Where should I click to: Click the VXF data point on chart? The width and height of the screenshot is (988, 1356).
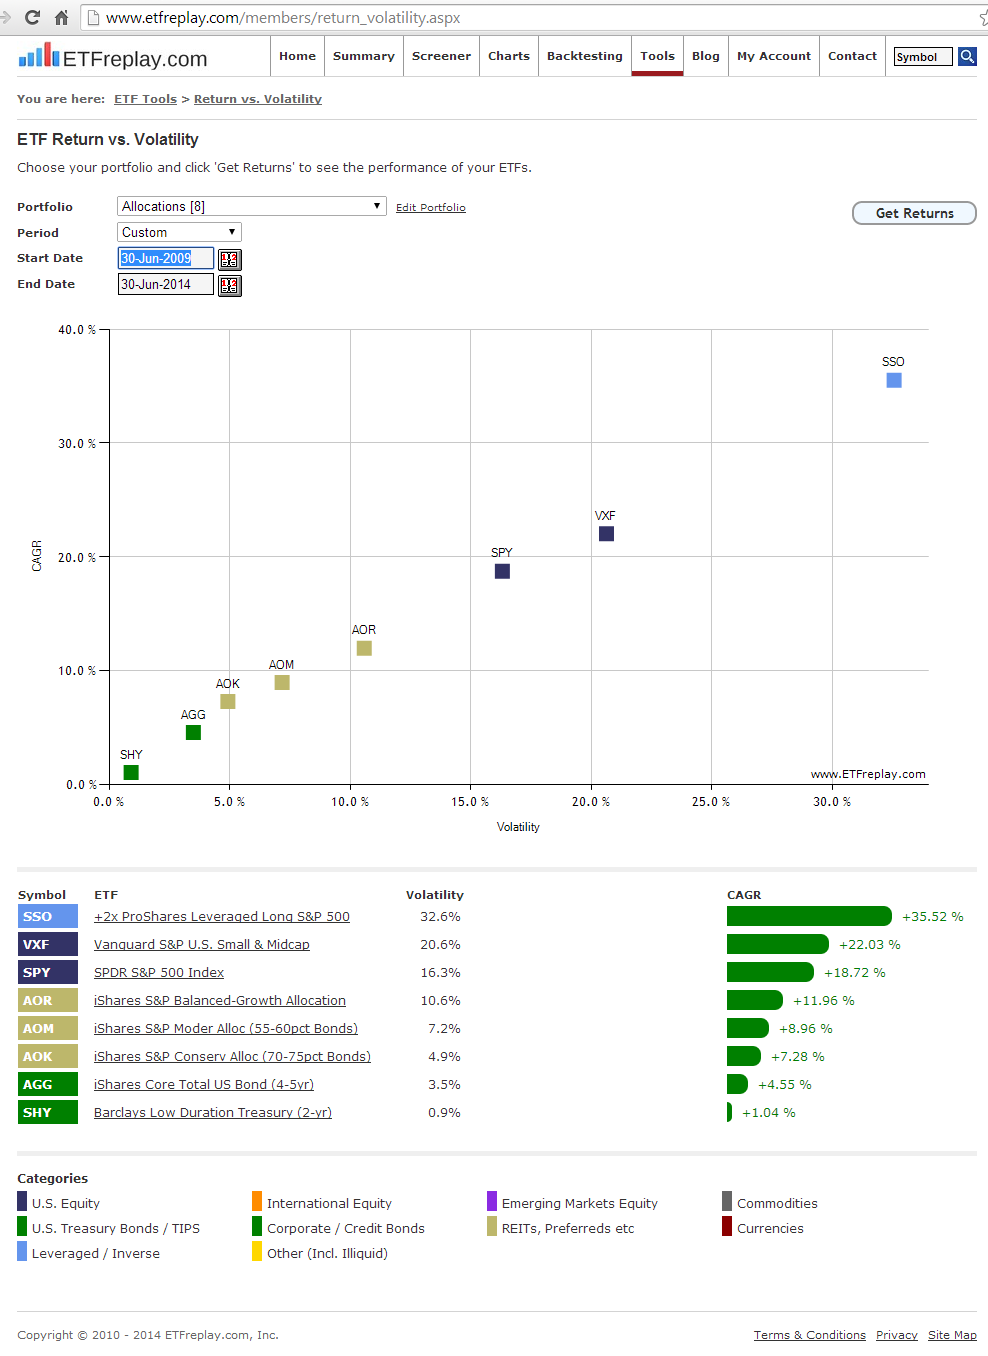(x=606, y=534)
